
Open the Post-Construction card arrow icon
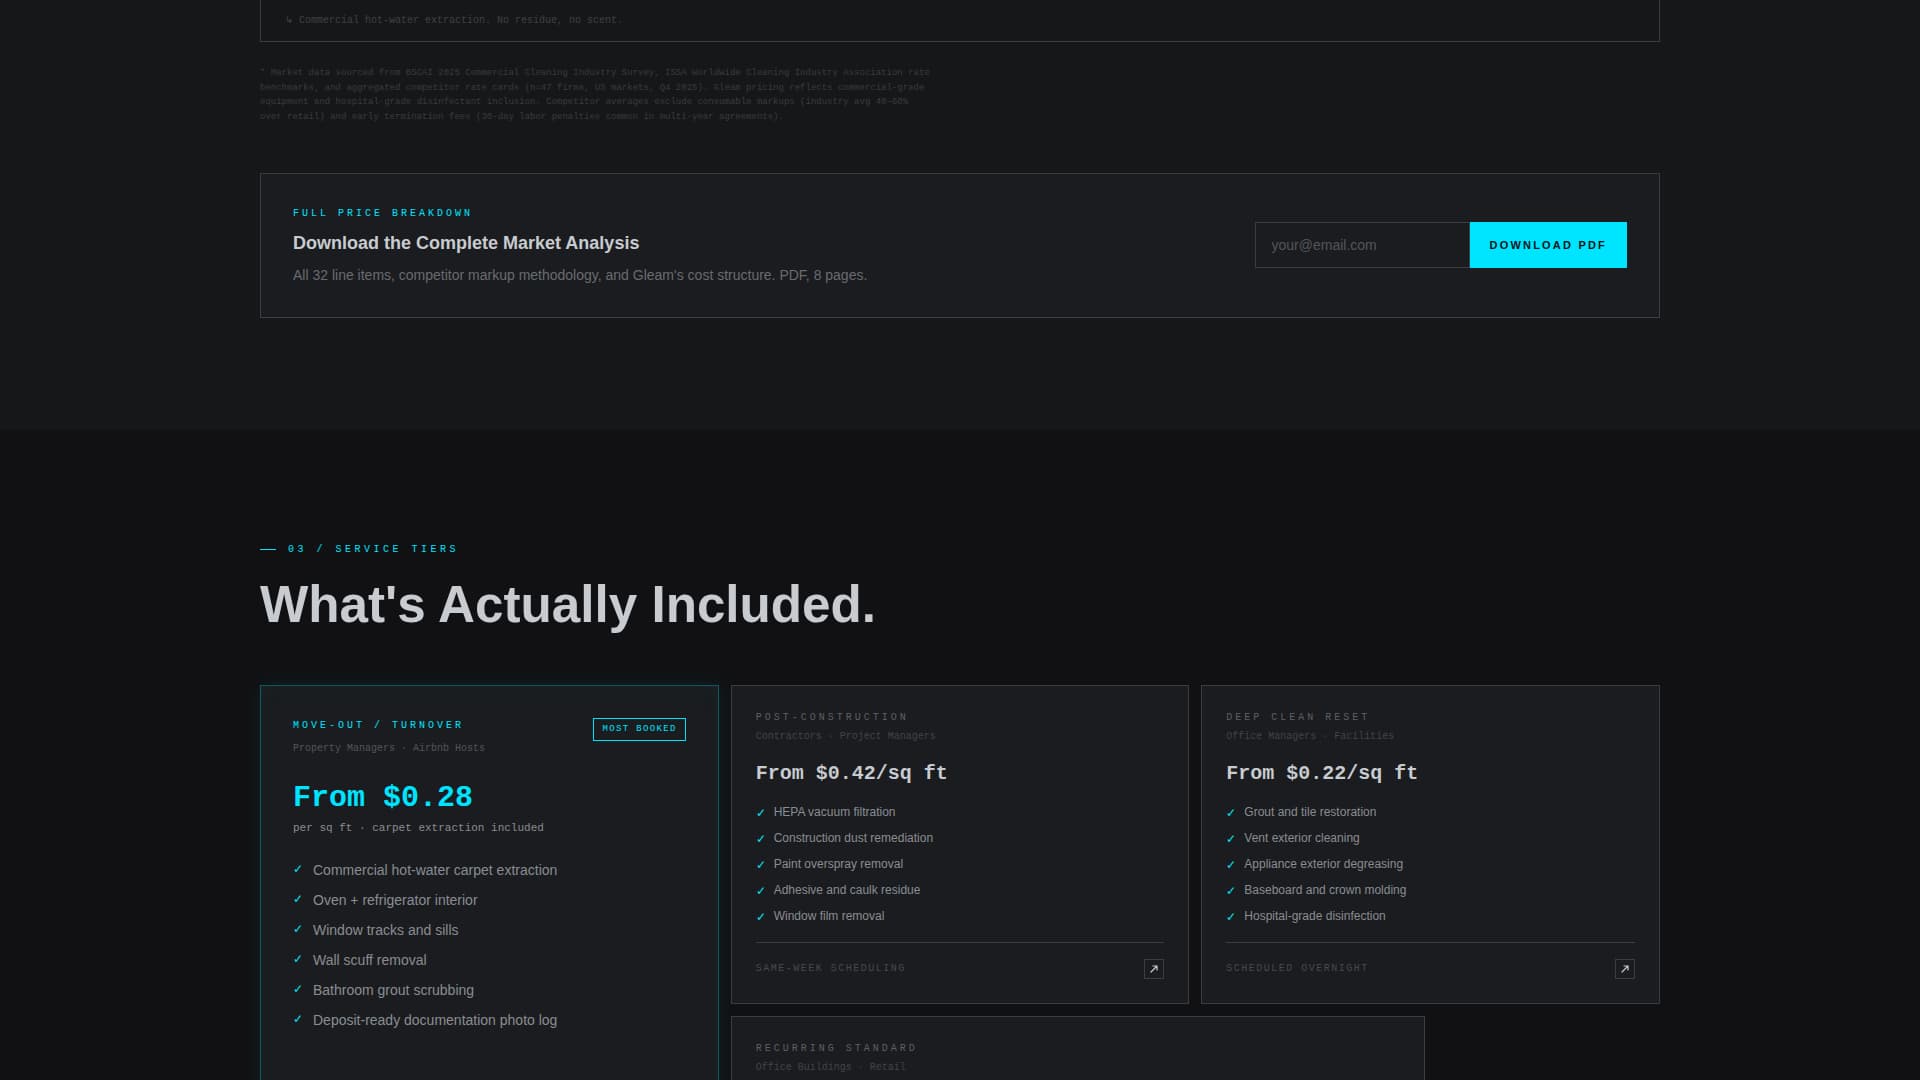[1153, 969]
